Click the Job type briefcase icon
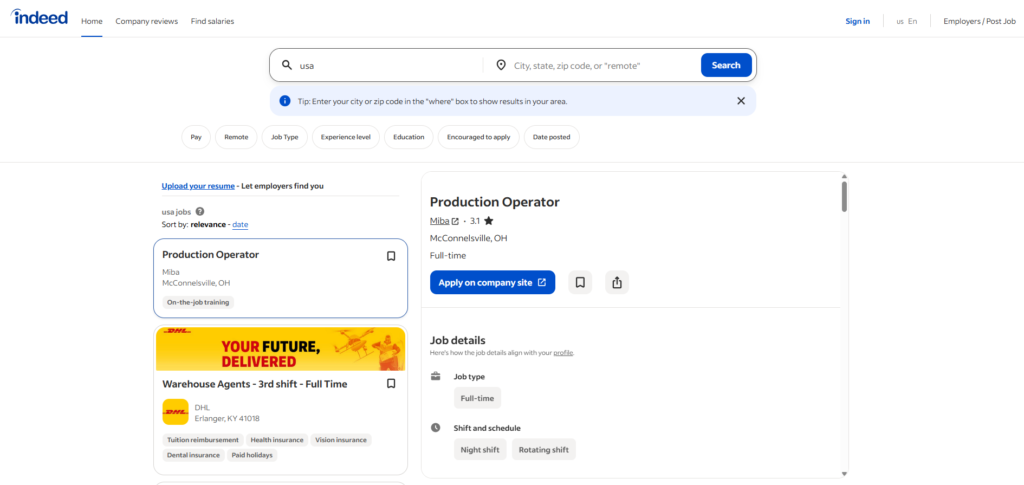The image size is (1024, 485). tap(436, 377)
